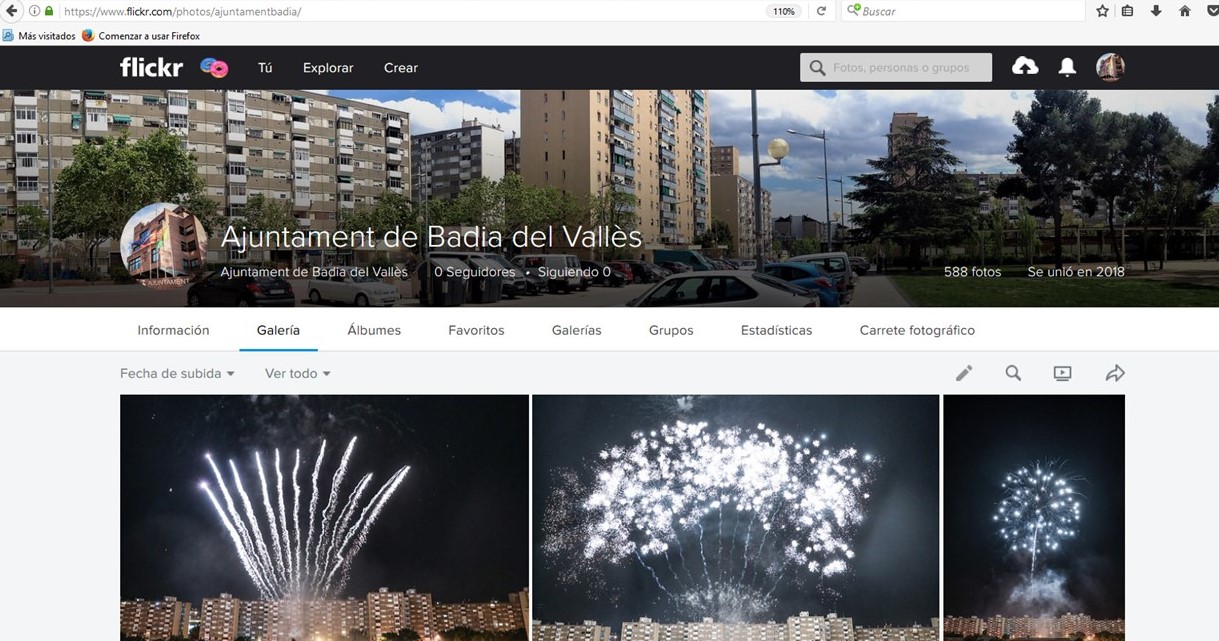The width and height of the screenshot is (1219, 641).
Task: Open the user avatar menu
Action: pyautogui.click(x=1110, y=67)
